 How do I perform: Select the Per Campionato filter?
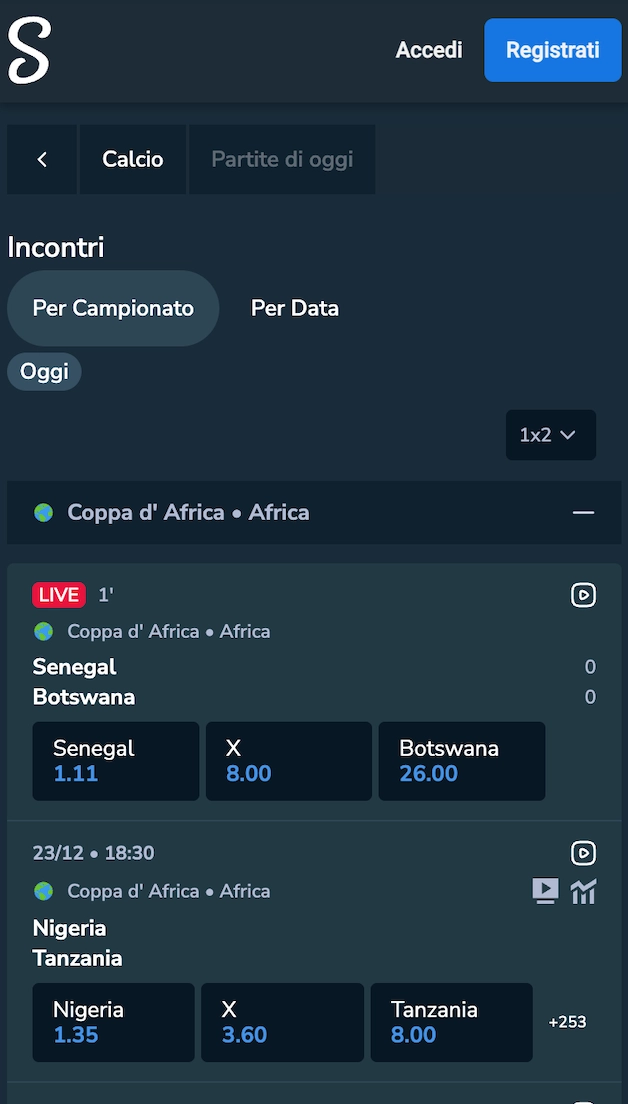[112, 308]
